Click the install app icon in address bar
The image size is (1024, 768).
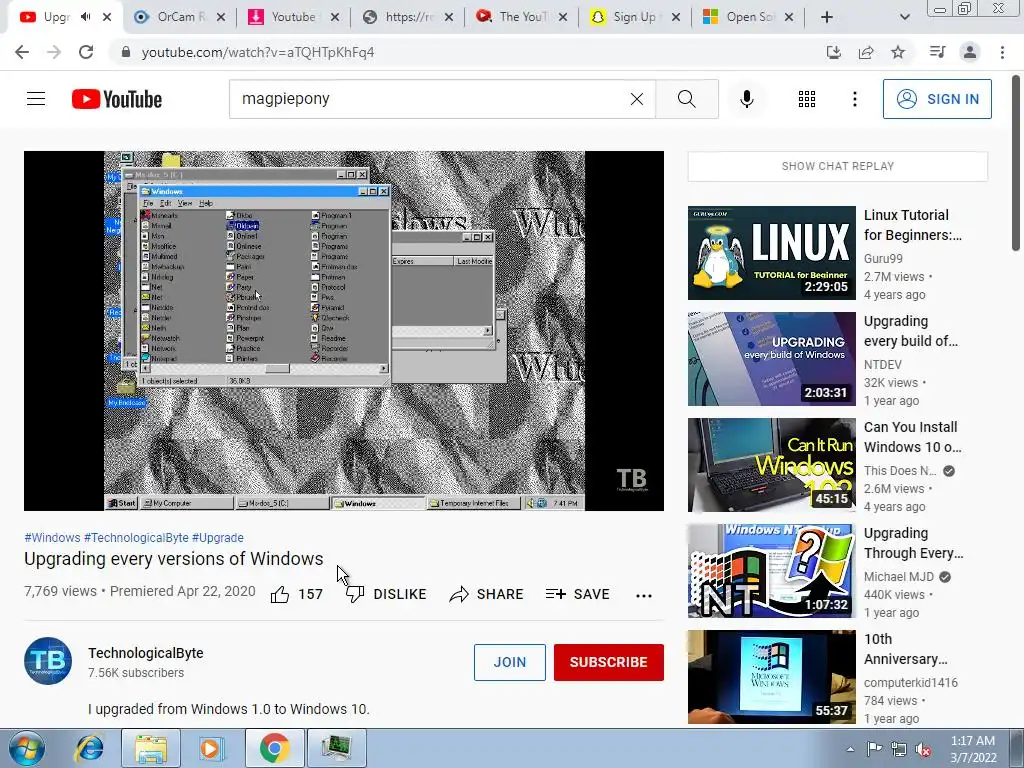point(834,52)
